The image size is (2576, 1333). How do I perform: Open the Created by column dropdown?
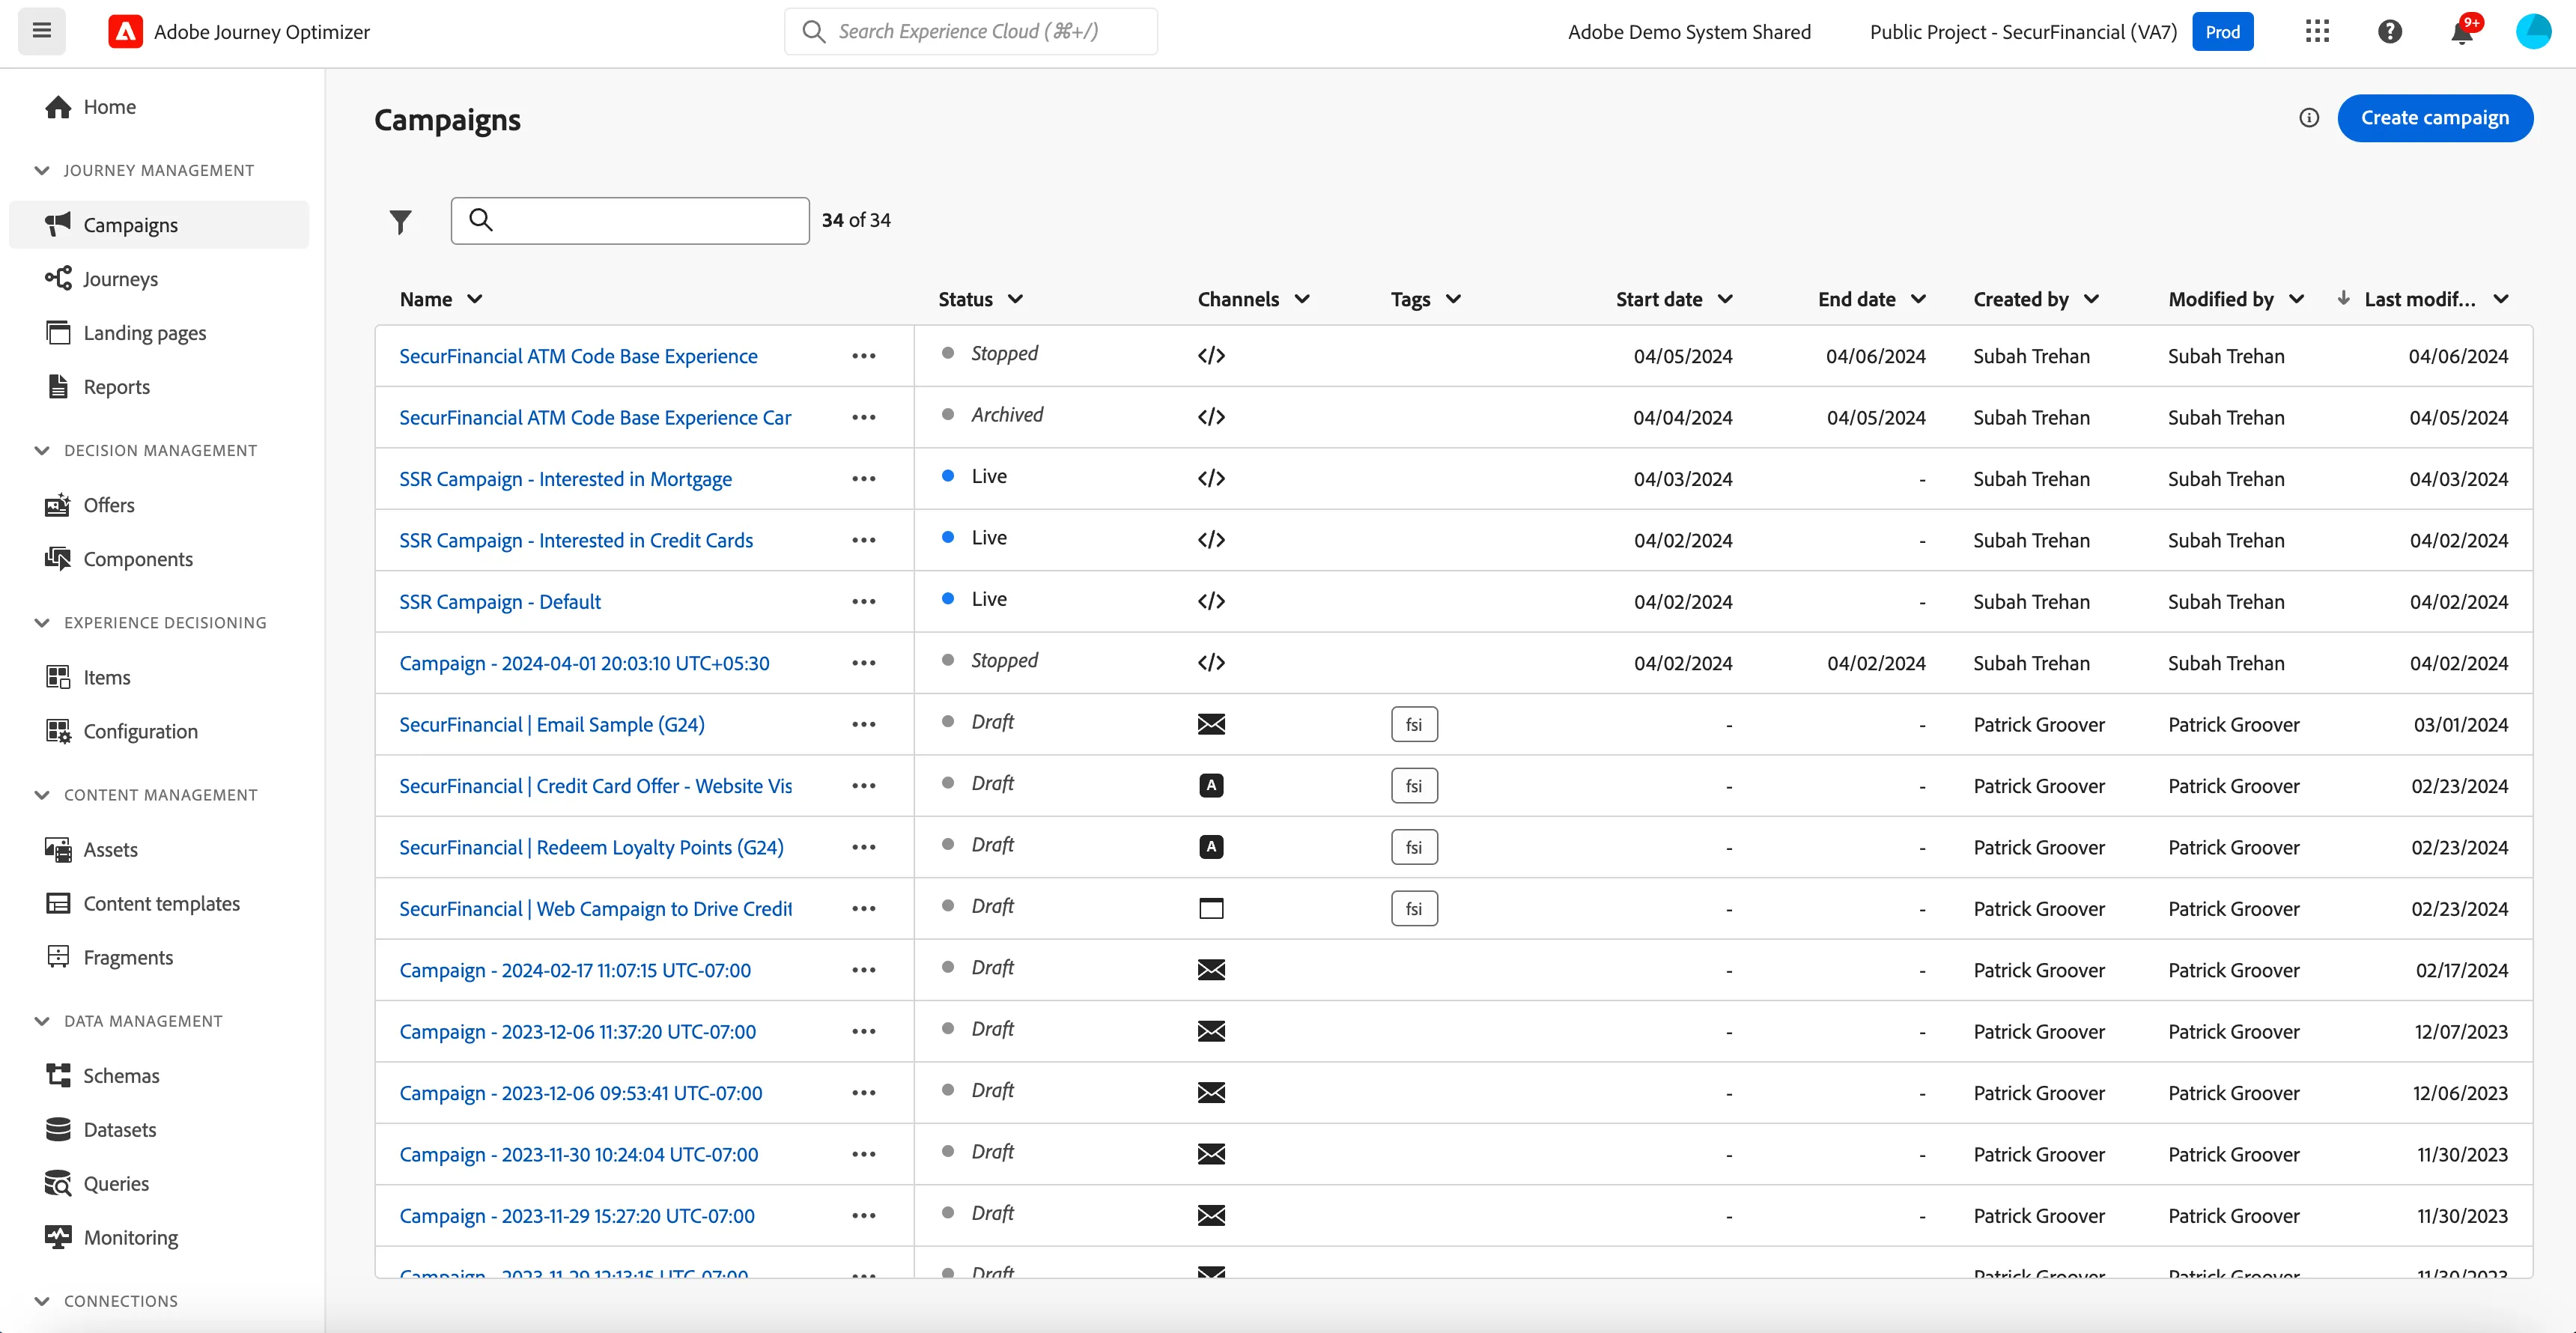(x=2091, y=299)
